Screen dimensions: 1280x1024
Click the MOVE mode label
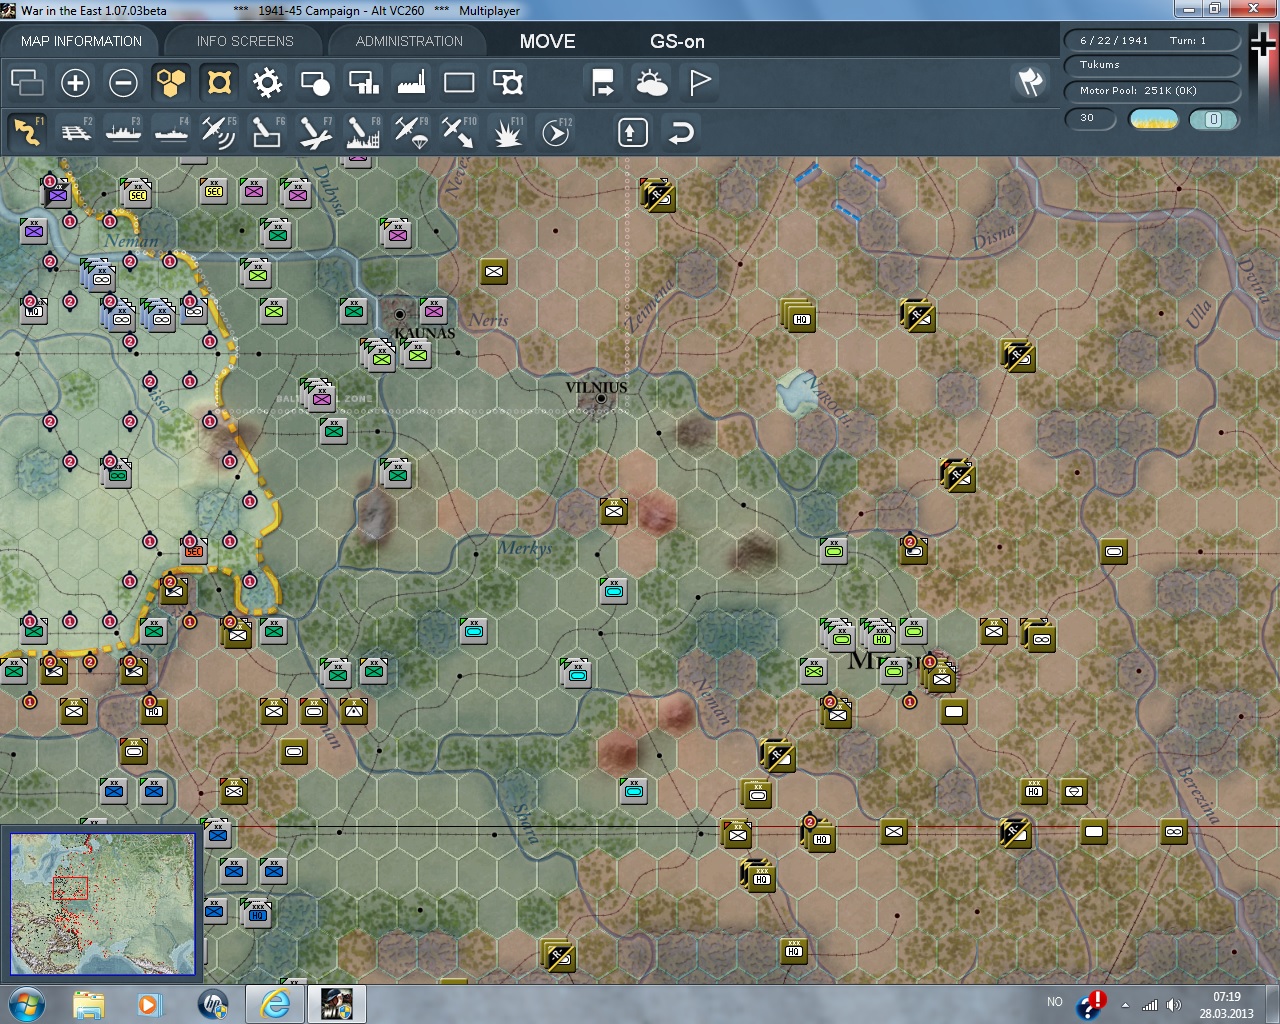[547, 41]
